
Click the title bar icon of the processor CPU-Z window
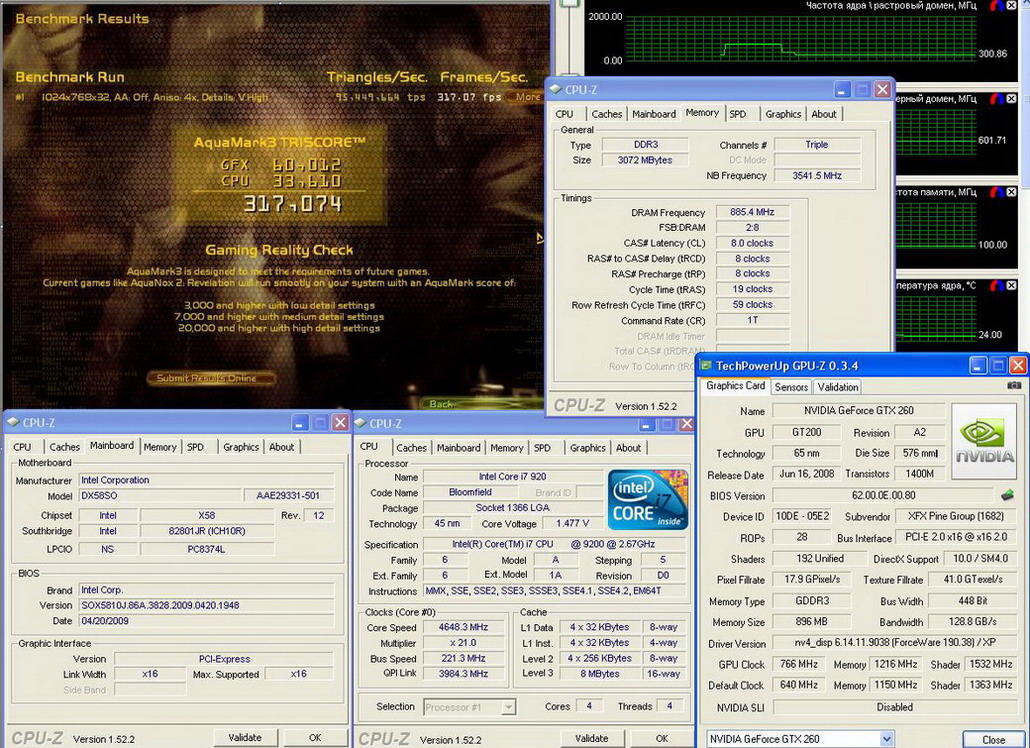pyautogui.click(x=360, y=424)
